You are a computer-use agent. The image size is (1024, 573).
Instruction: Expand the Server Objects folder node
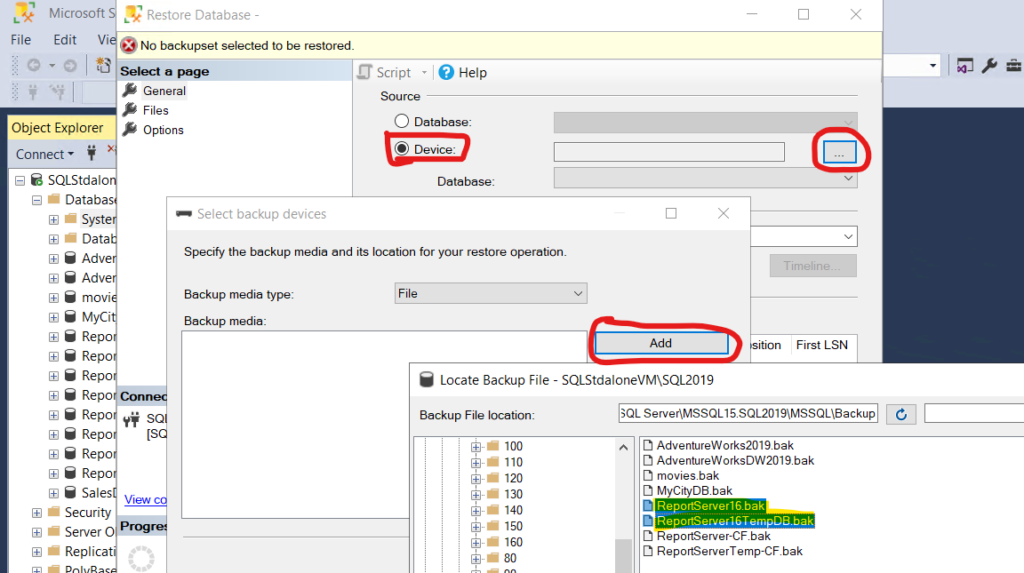pyautogui.click(x=37, y=532)
